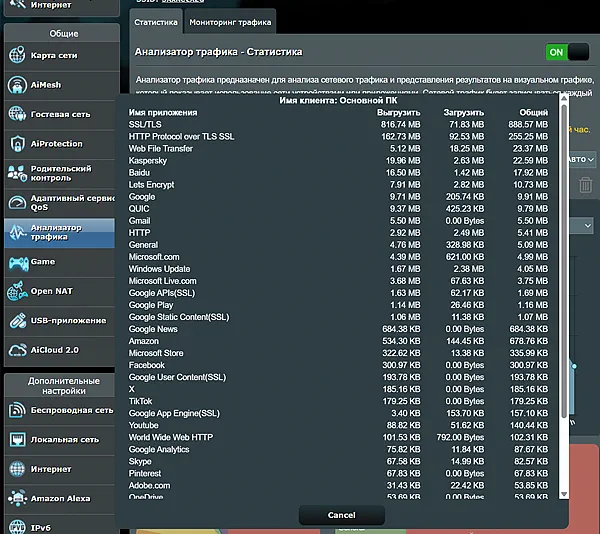The height and width of the screenshot is (534, 600).
Task: Open the Amazon Alexa settings icon
Action: pos(19,497)
